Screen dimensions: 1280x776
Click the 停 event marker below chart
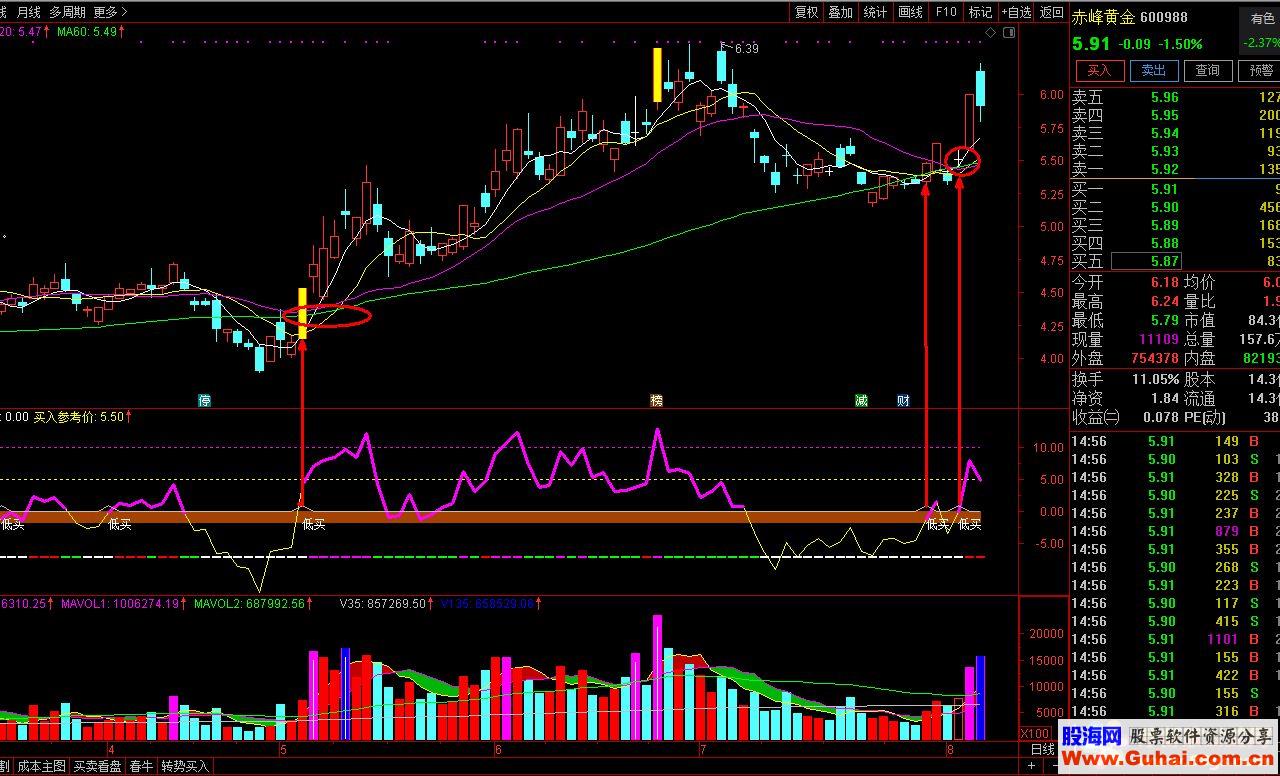click(205, 400)
